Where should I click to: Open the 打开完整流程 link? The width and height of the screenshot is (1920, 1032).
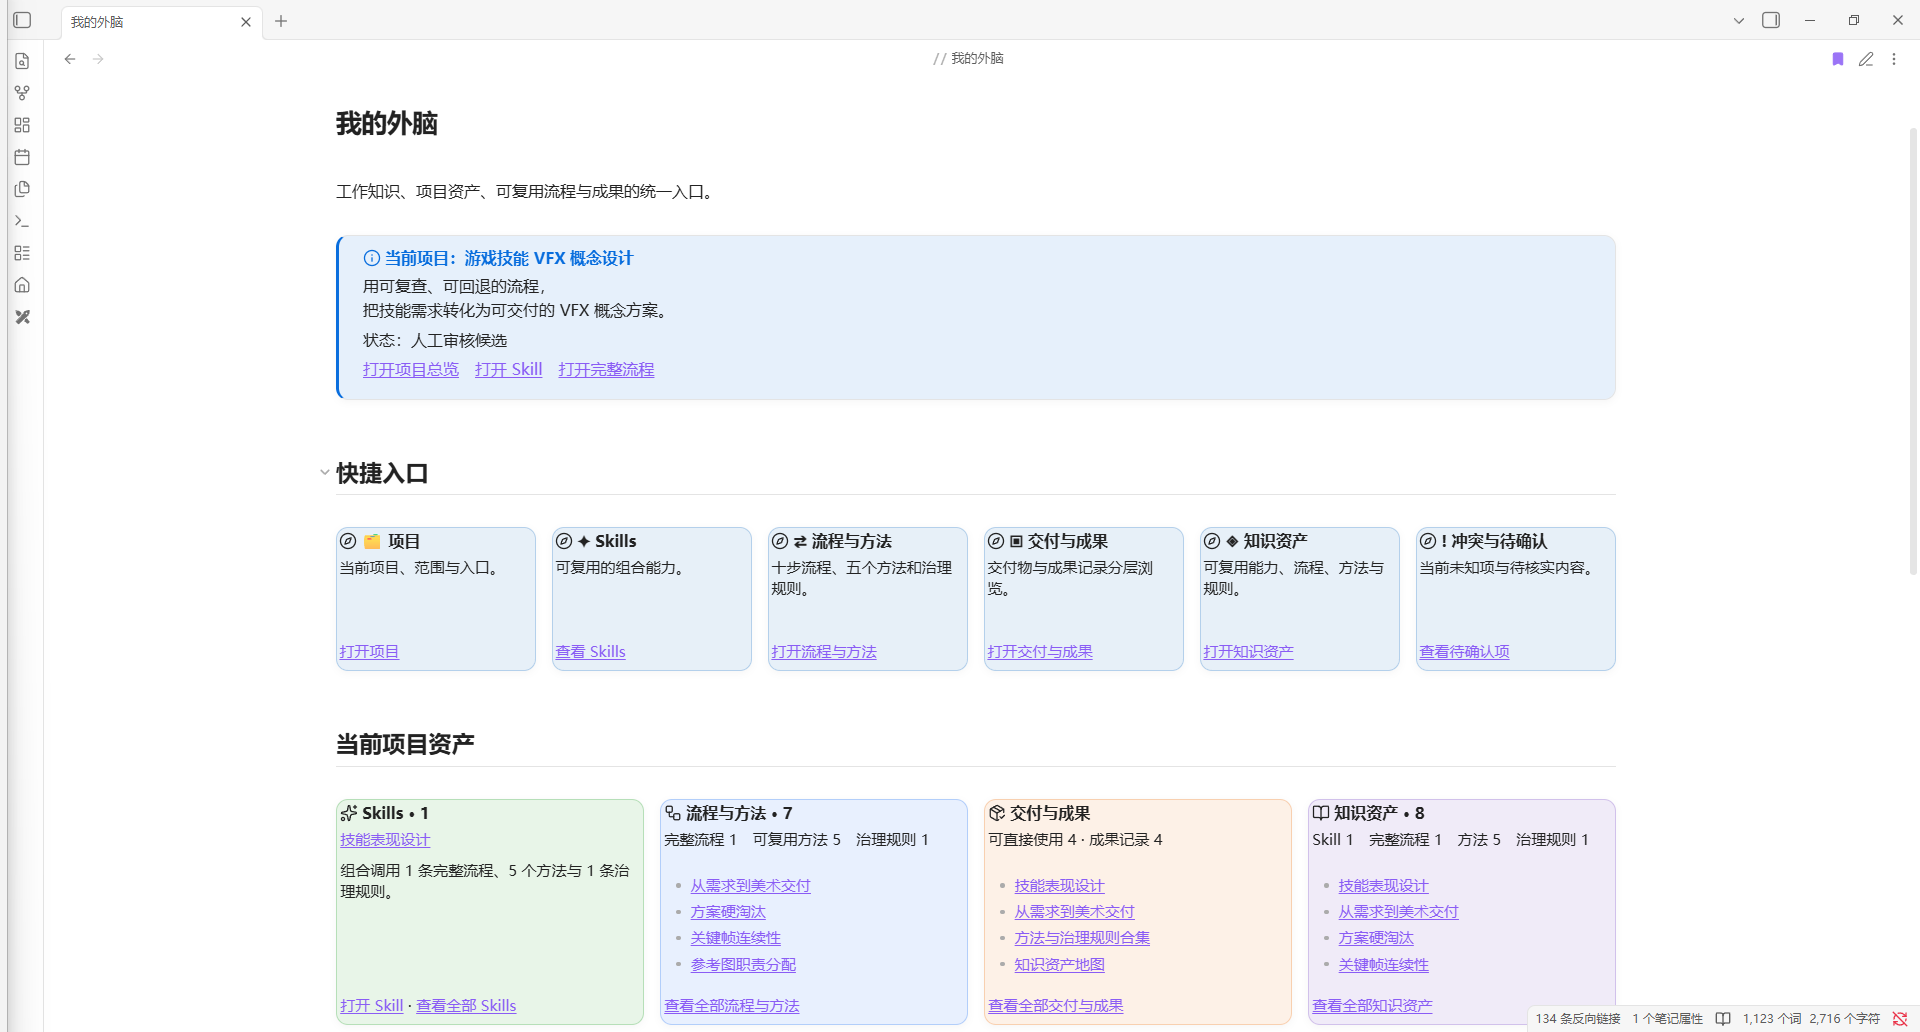tap(606, 370)
